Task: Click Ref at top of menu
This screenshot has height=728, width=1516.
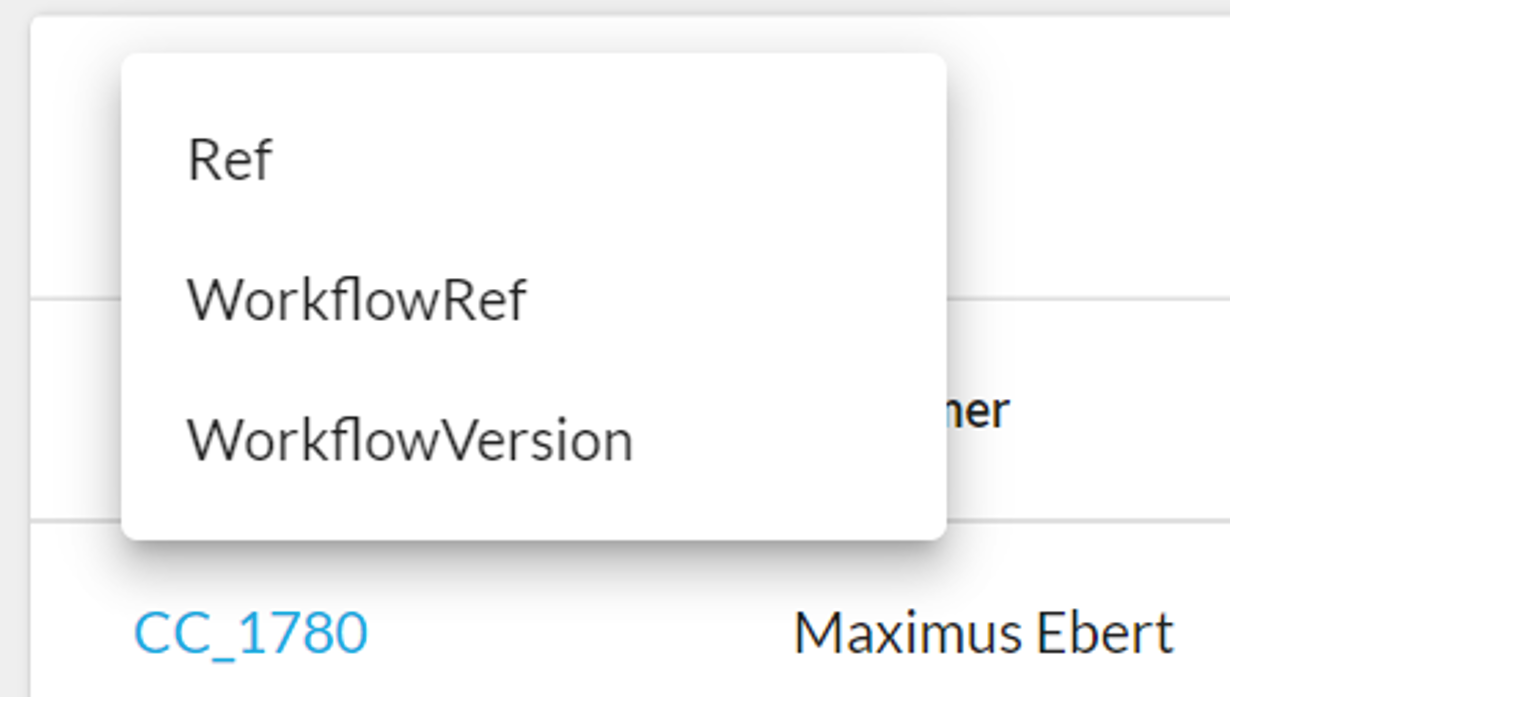Action: click(230, 159)
